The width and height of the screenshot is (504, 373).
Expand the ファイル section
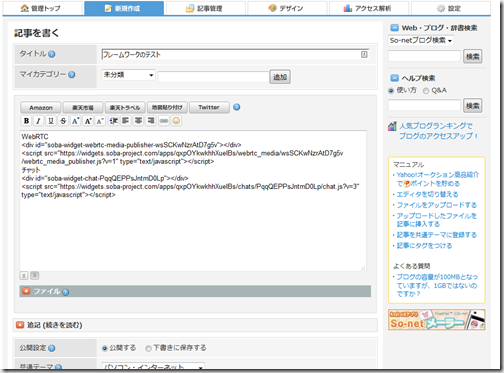click(26, 291)
